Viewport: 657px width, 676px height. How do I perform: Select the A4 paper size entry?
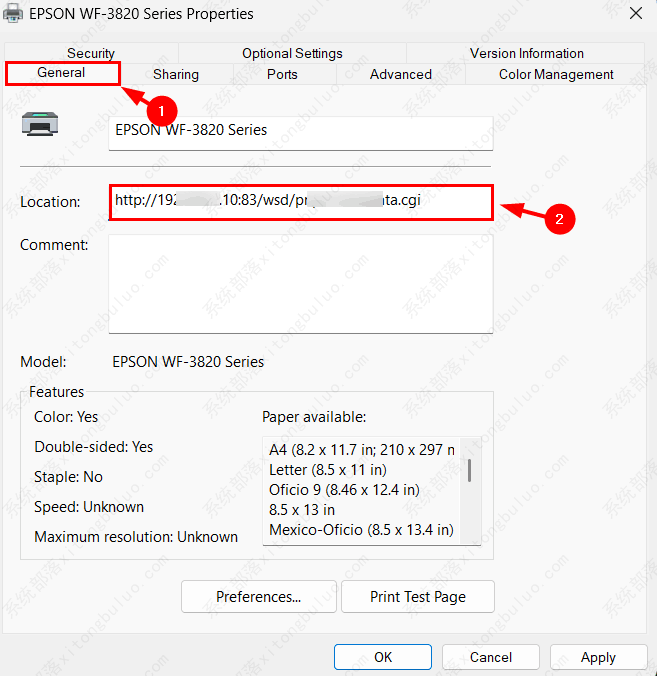pos(360,450)
